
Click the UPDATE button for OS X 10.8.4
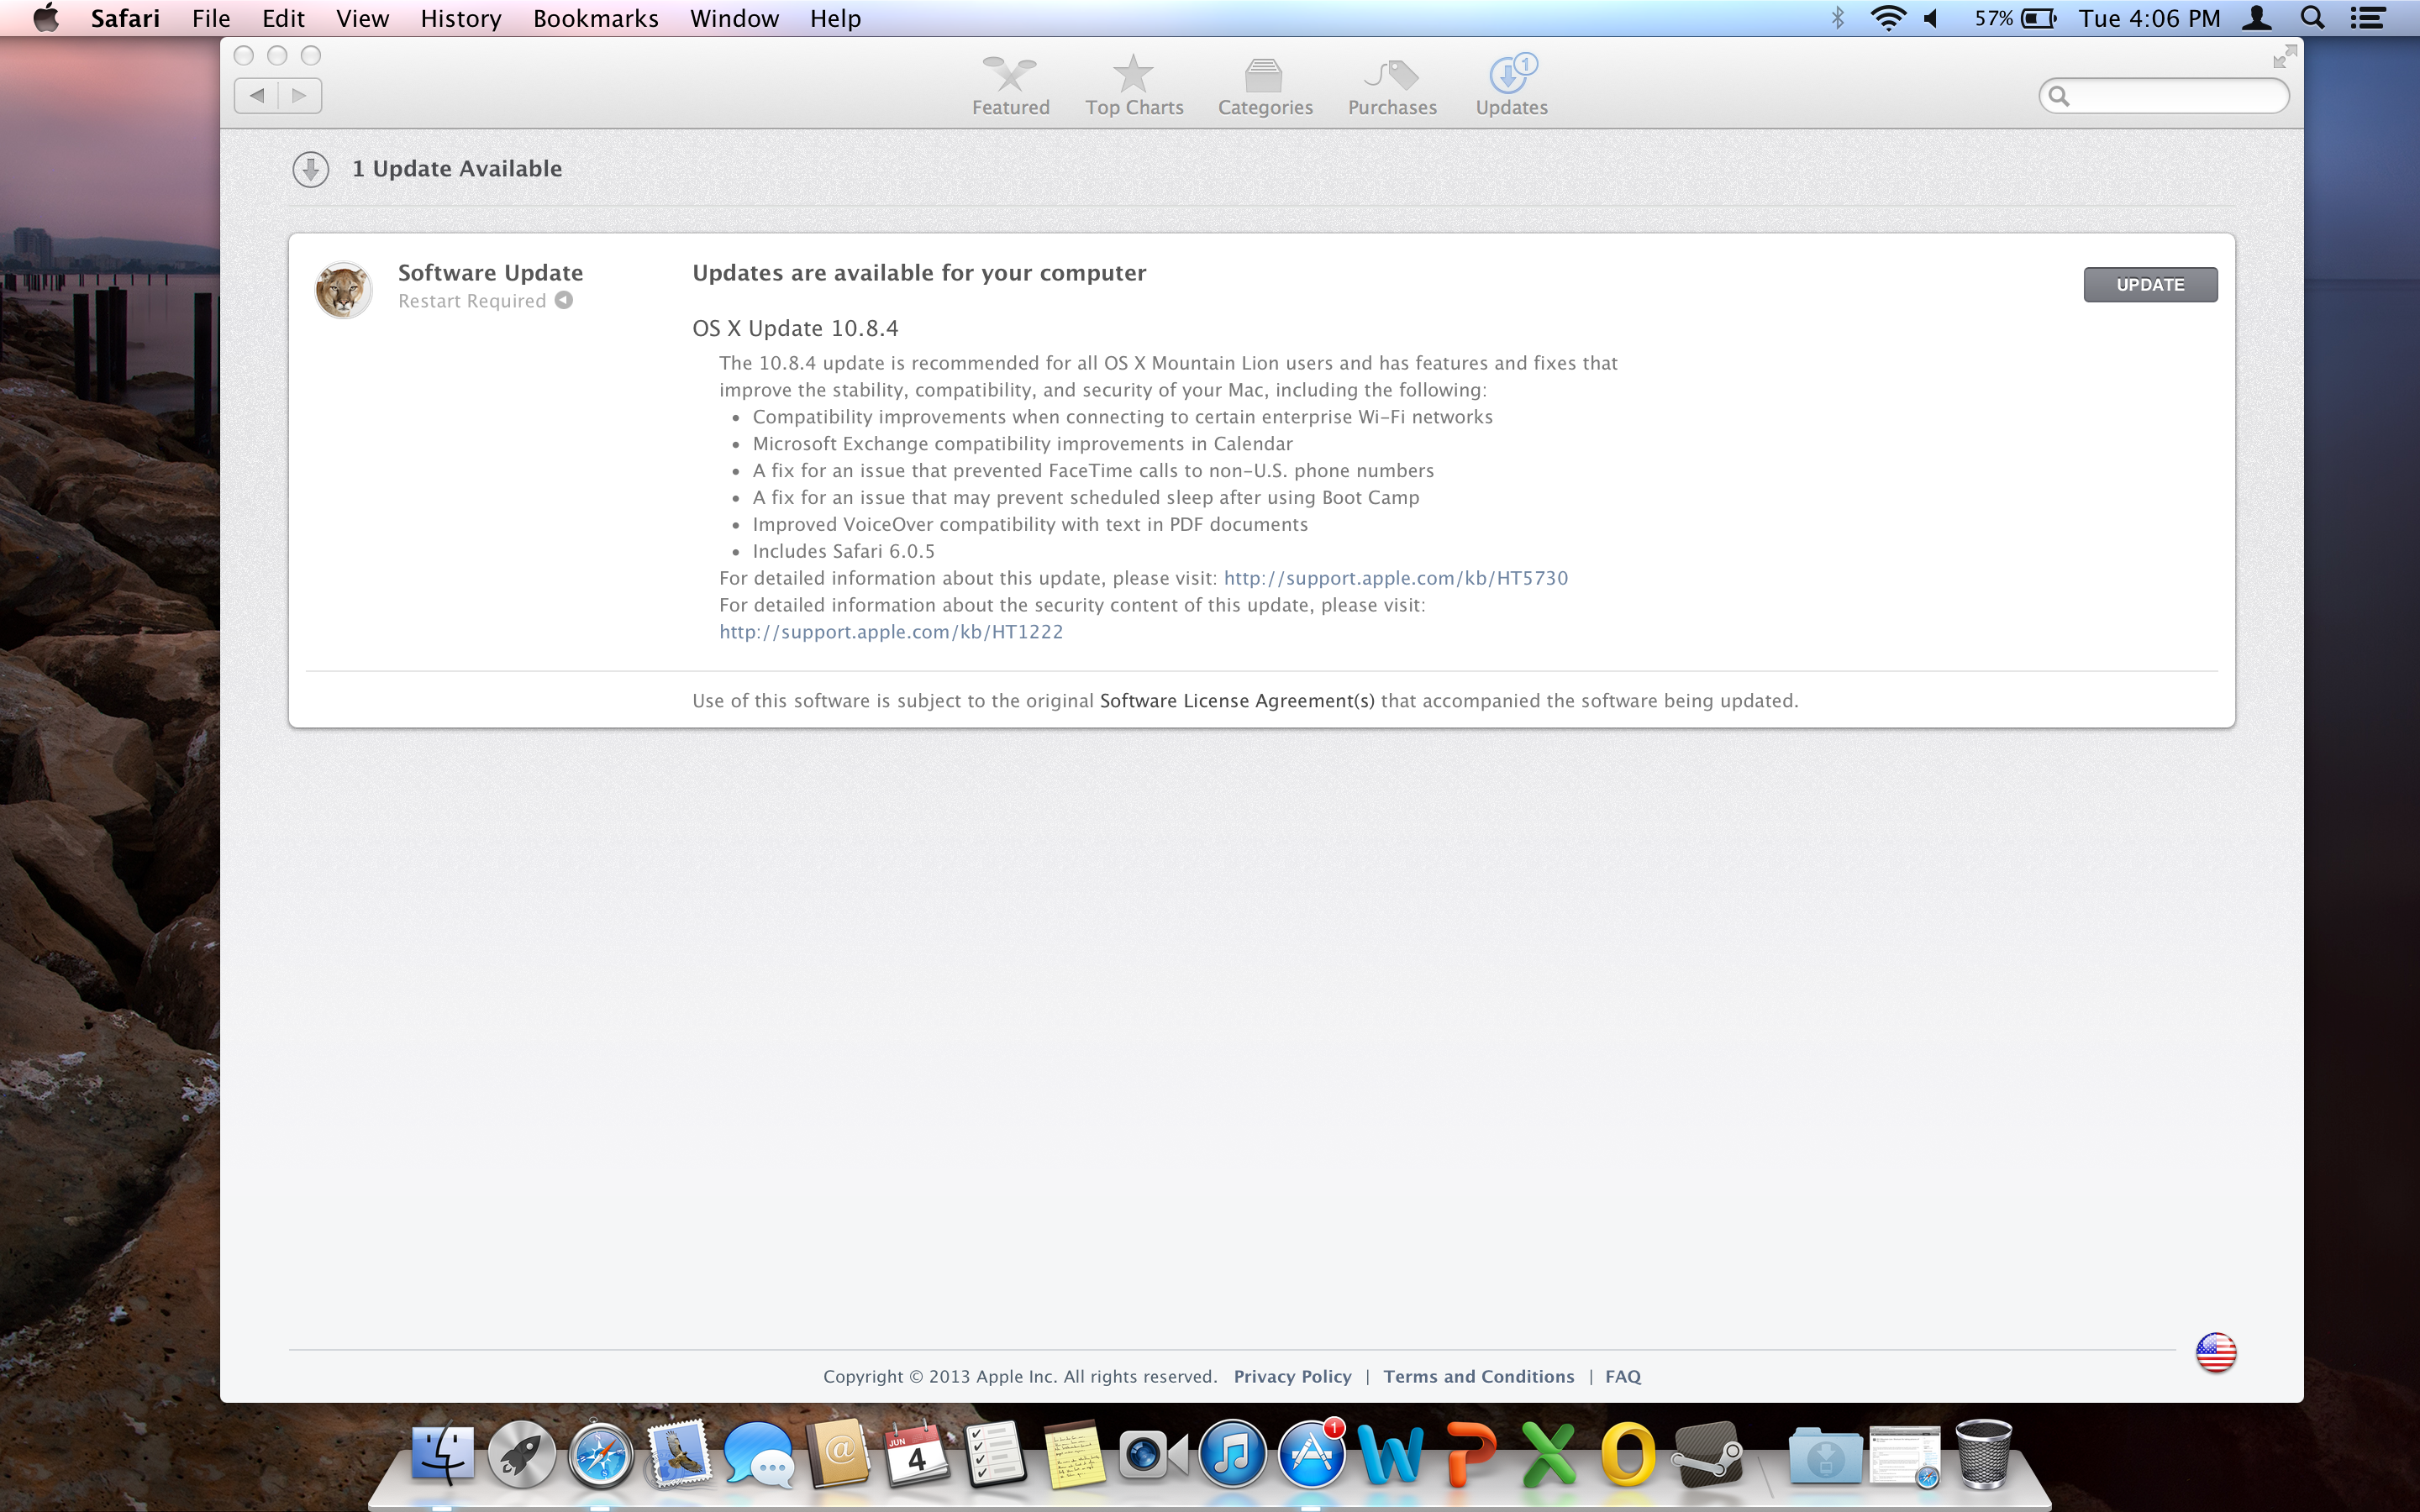(x=2150, y=285)
